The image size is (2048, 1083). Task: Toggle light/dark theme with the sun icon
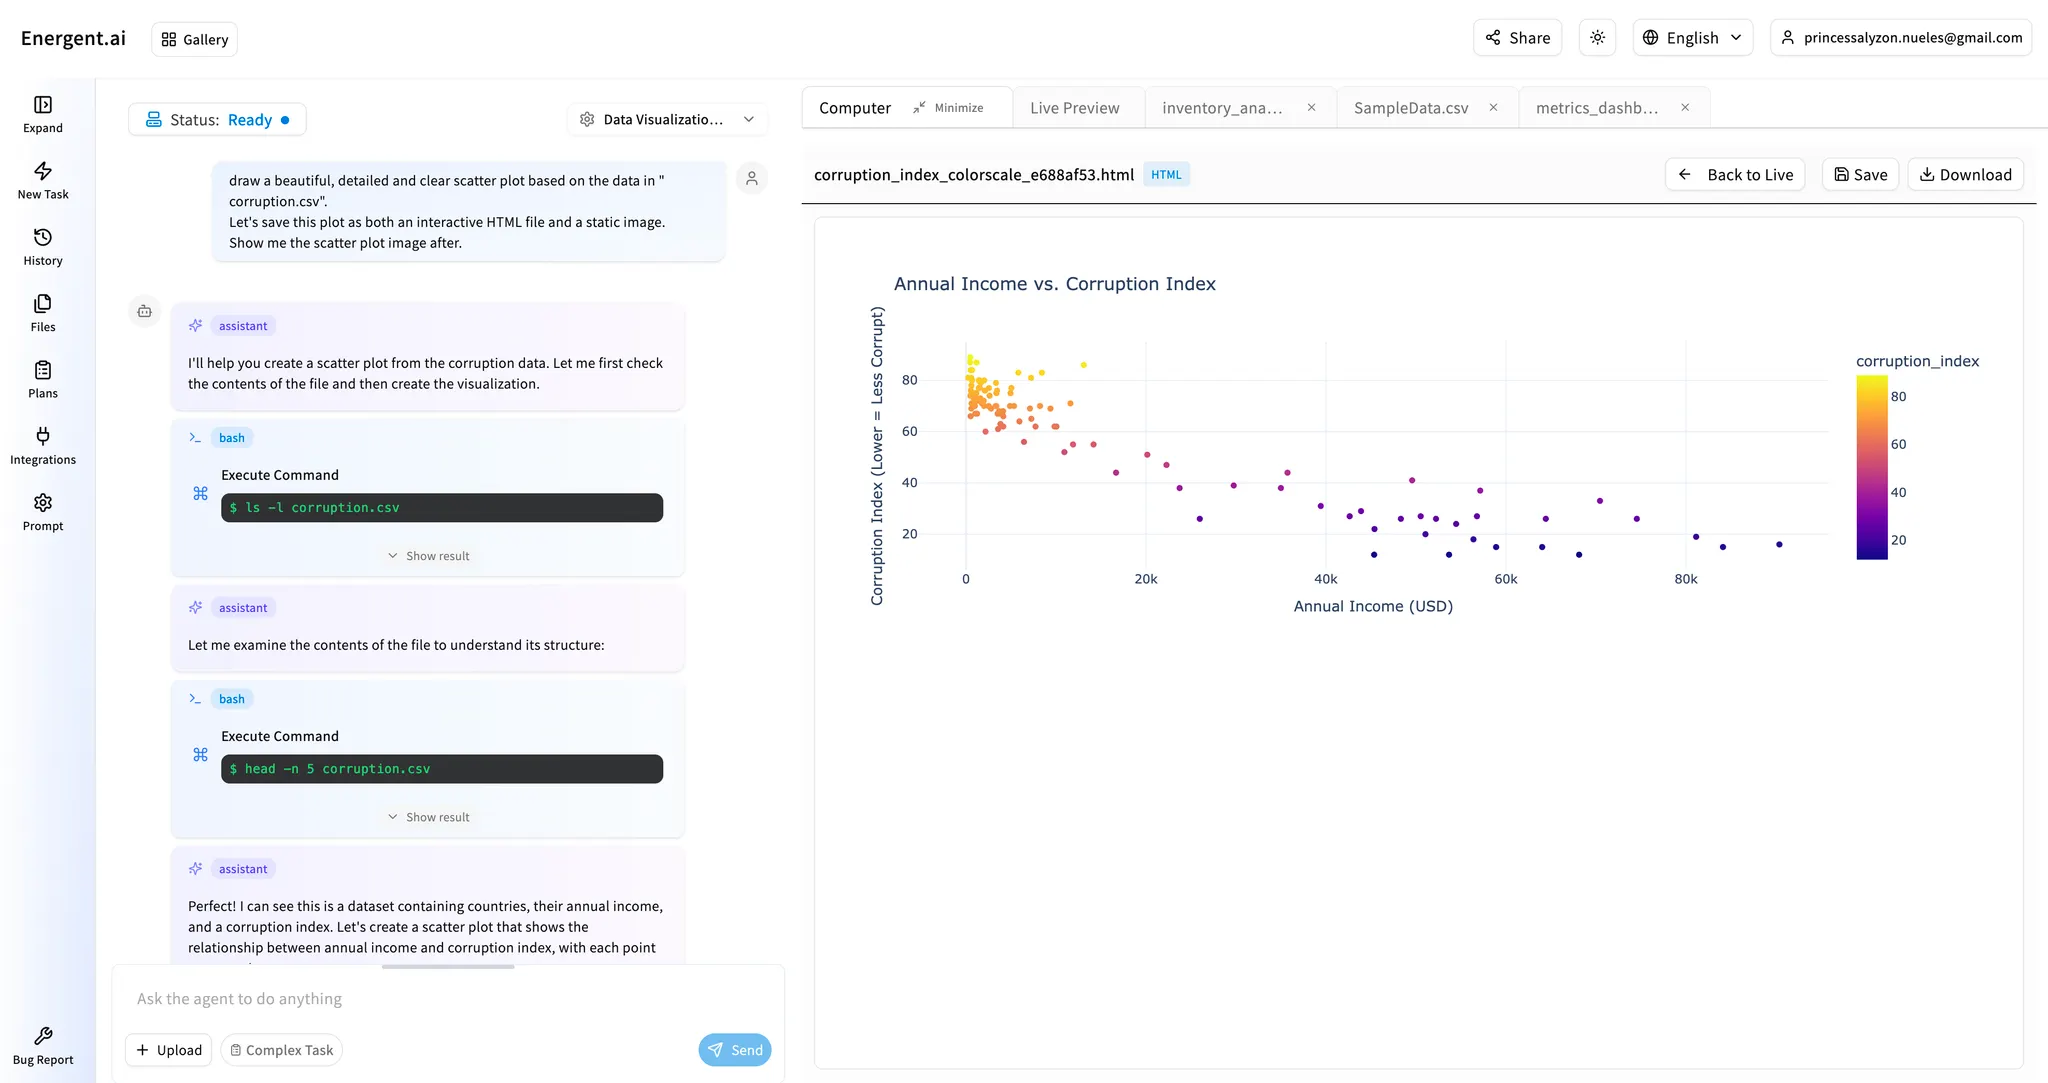click(x=1597, y=37)
